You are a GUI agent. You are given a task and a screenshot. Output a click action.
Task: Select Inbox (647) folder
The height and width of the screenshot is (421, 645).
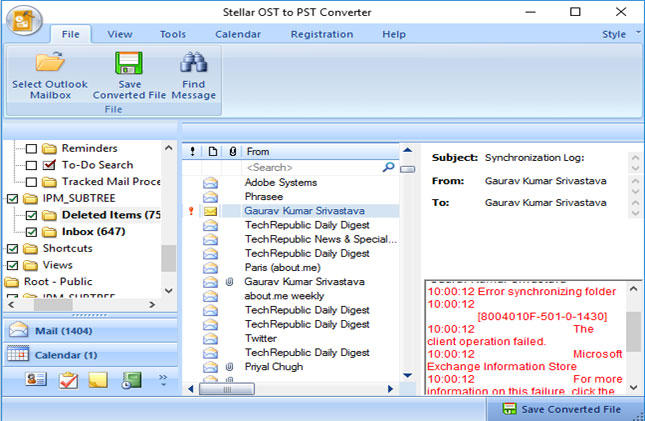(93, 232)
